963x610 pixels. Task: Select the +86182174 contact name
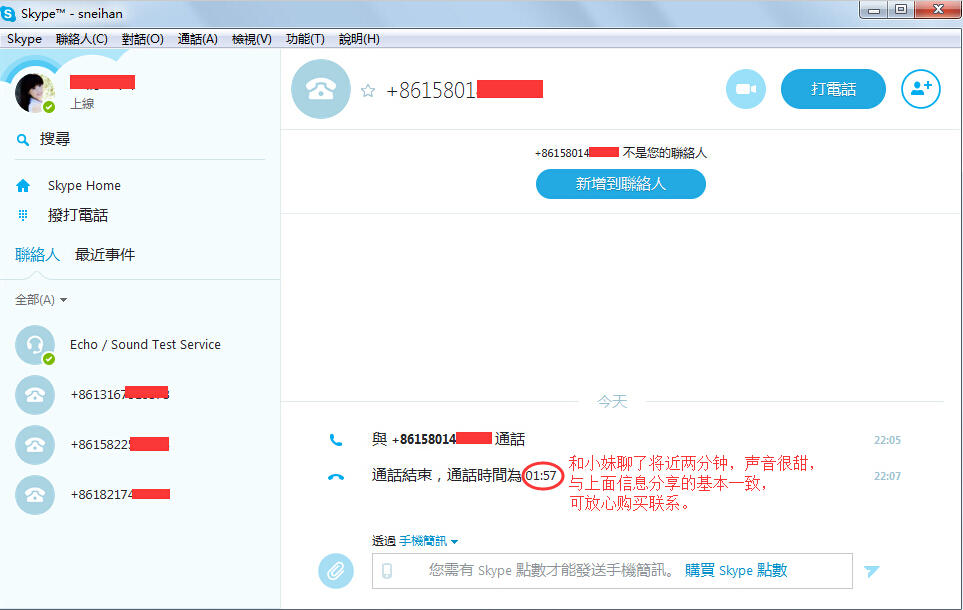pyautogui.click(x=120, y=495)
